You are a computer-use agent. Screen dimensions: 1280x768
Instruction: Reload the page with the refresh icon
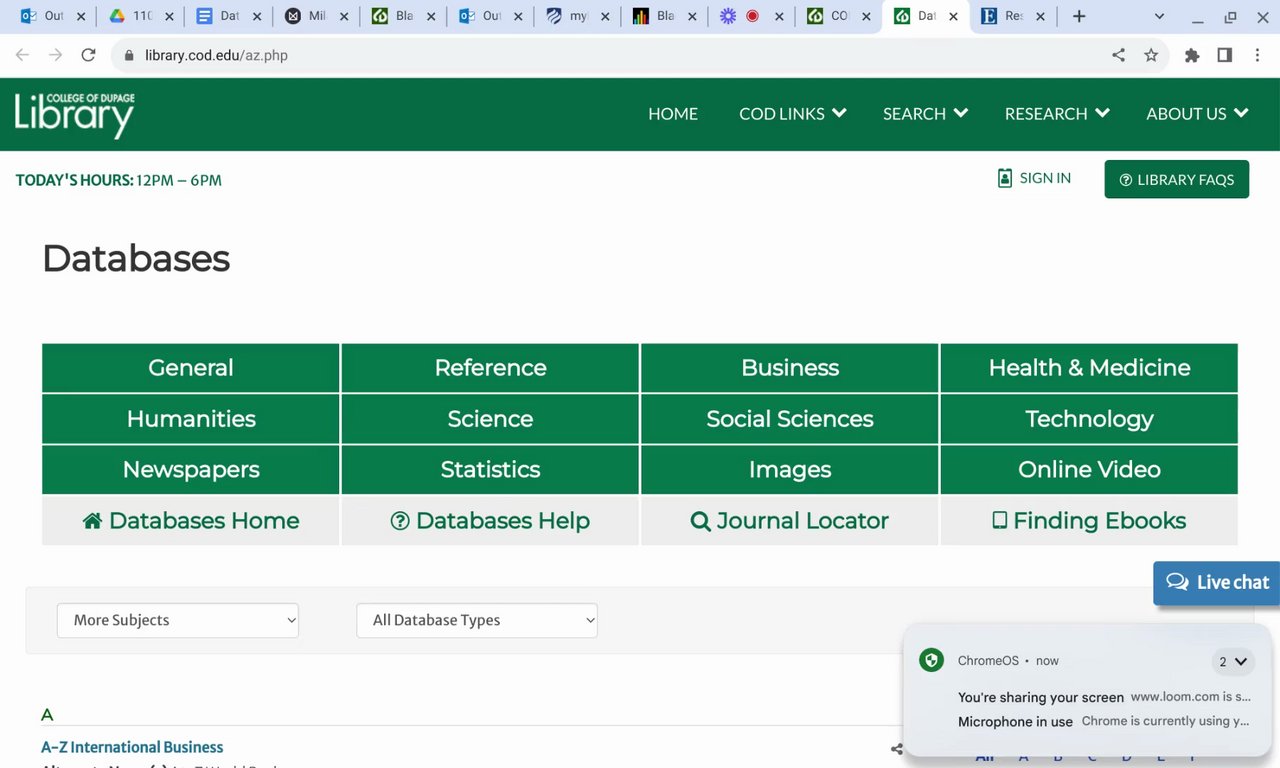coord(88,55)
